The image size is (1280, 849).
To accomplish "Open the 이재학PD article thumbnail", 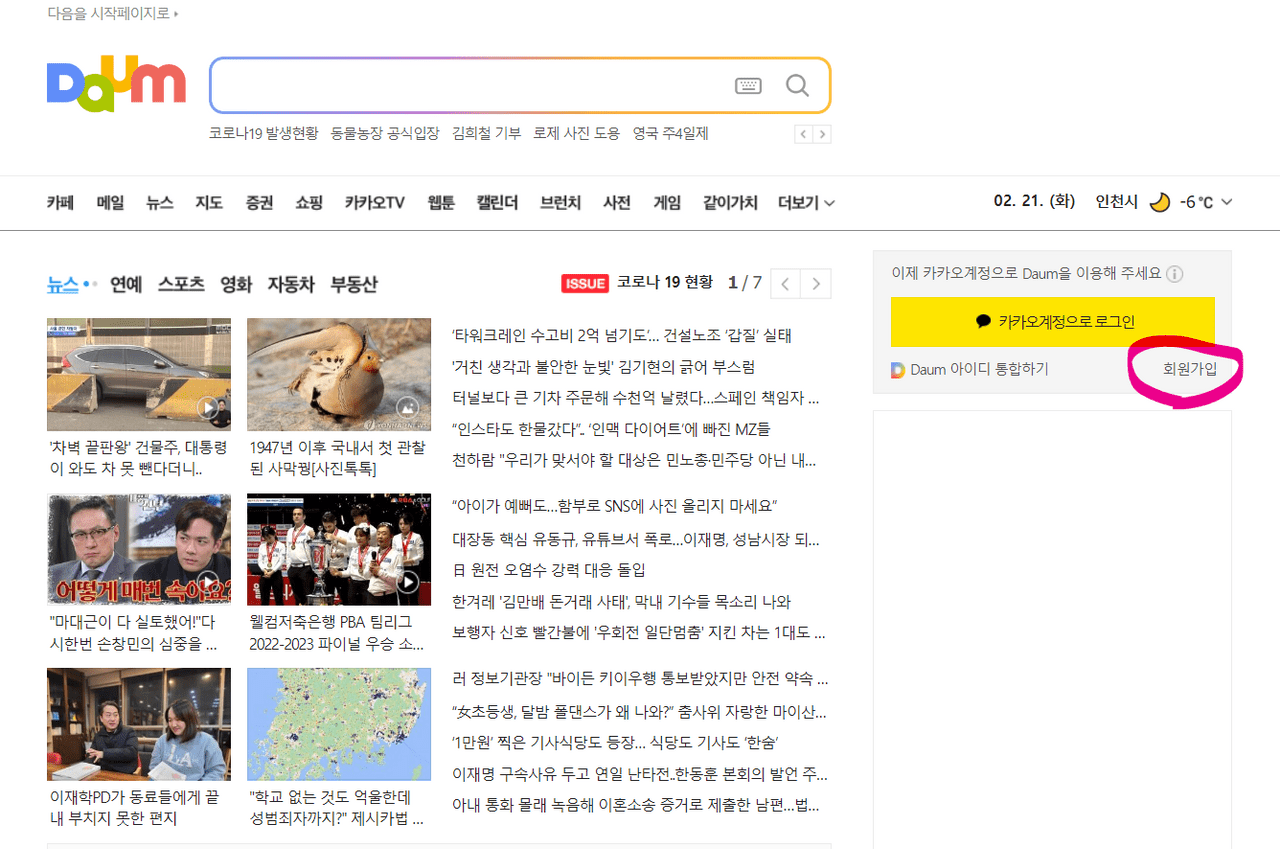I will 139,724.
